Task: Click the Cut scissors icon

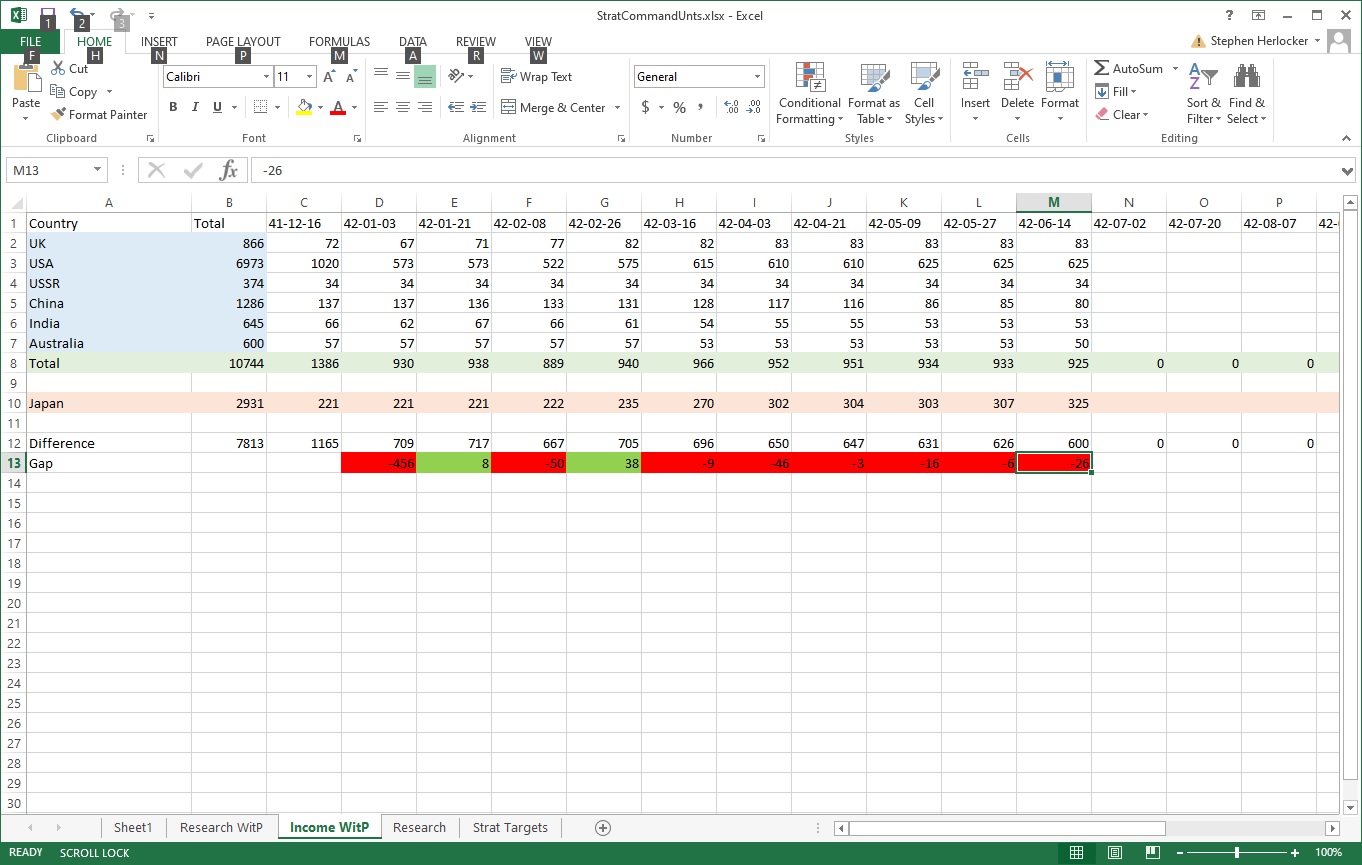Action: click(58, 69)
